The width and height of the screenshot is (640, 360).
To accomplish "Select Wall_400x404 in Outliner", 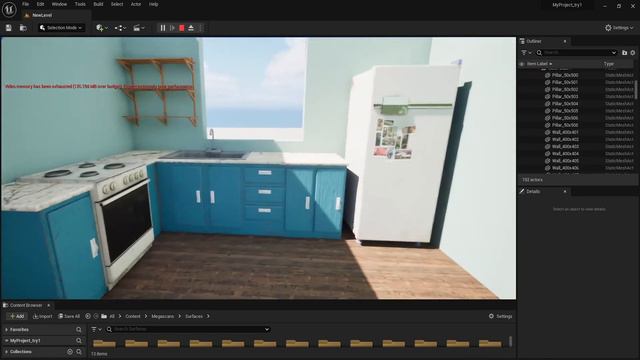I will (565, 154).
